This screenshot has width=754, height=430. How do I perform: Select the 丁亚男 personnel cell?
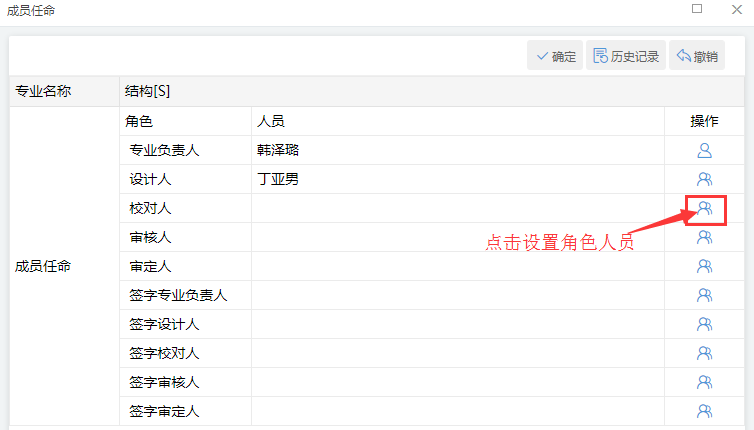click(457, 180)
